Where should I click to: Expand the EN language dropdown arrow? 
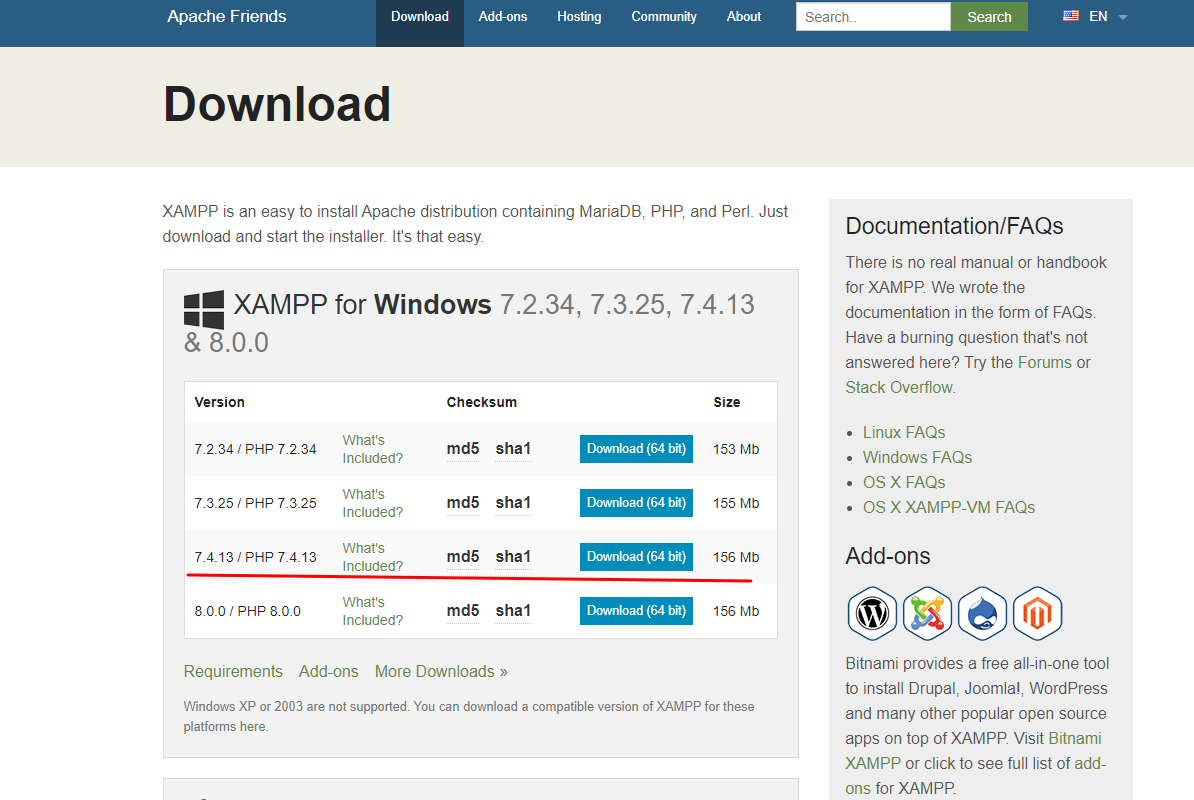[x=1122, y=17]
